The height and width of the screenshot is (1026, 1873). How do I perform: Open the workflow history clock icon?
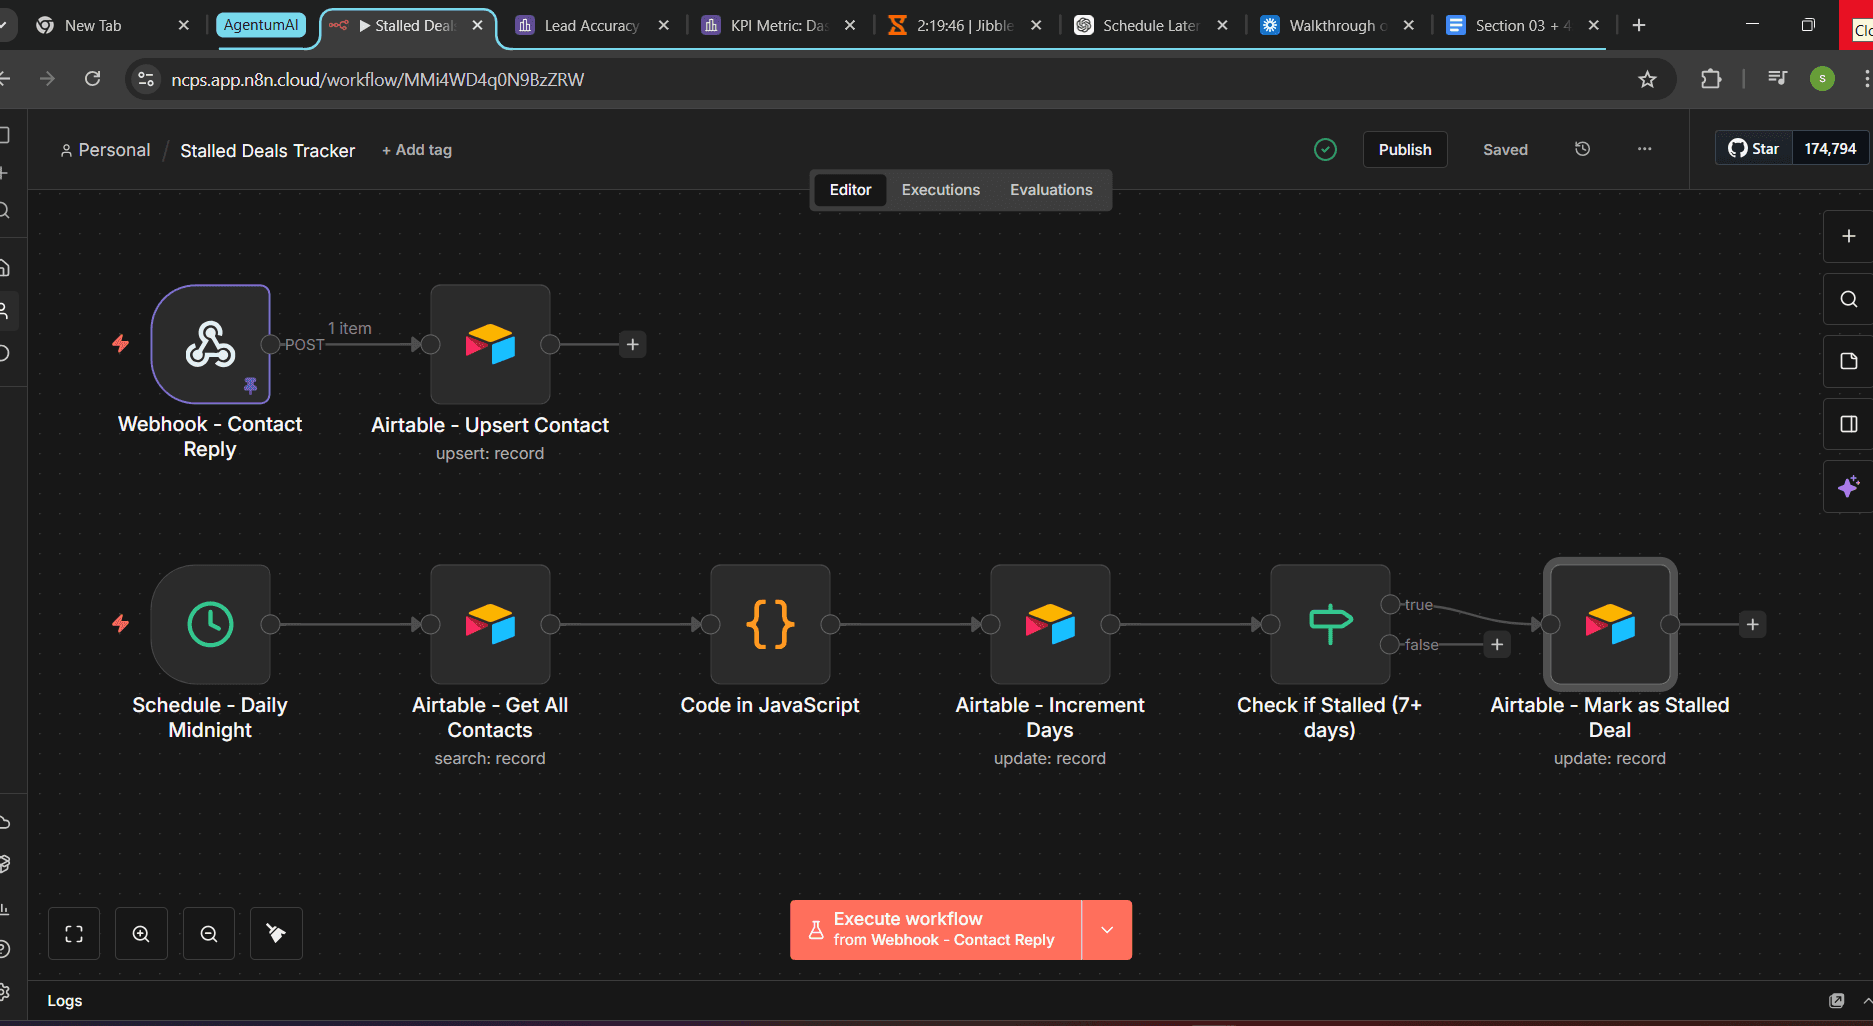pyautogui.click(x=1582, y=149)
